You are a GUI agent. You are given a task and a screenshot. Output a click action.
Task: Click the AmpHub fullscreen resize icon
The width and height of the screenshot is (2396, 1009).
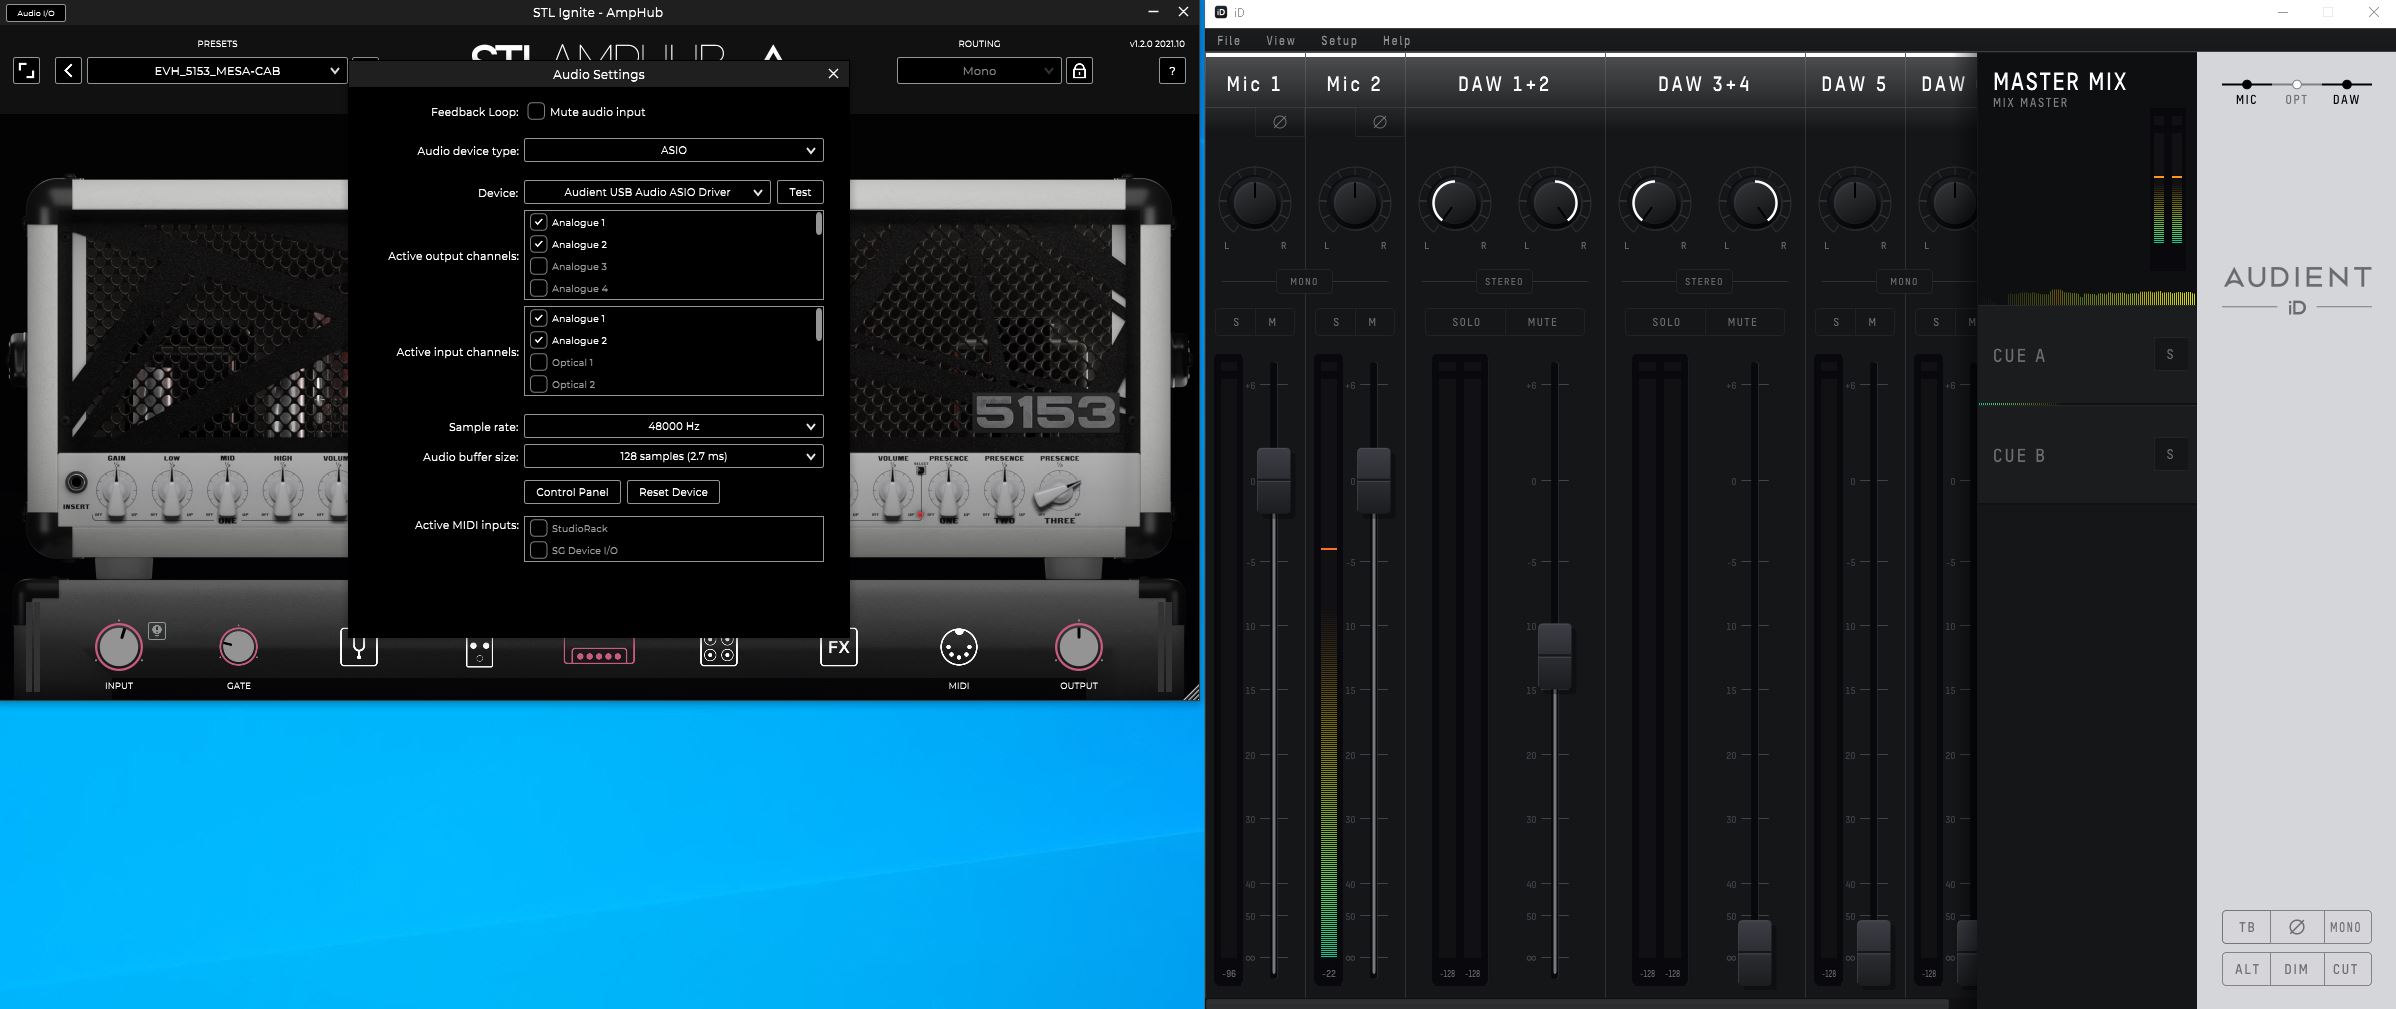(x=26, y=70)
